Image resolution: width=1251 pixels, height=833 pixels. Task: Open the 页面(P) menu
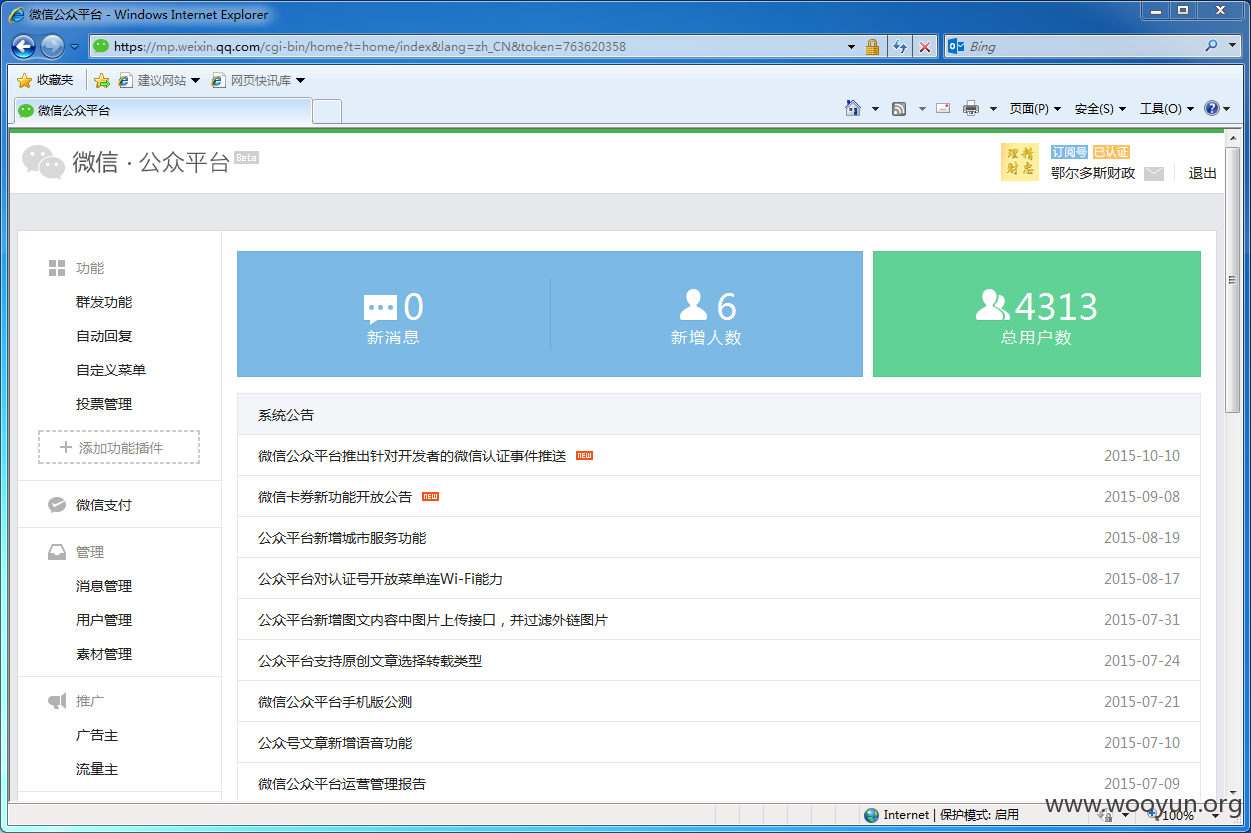[1035, 109]
